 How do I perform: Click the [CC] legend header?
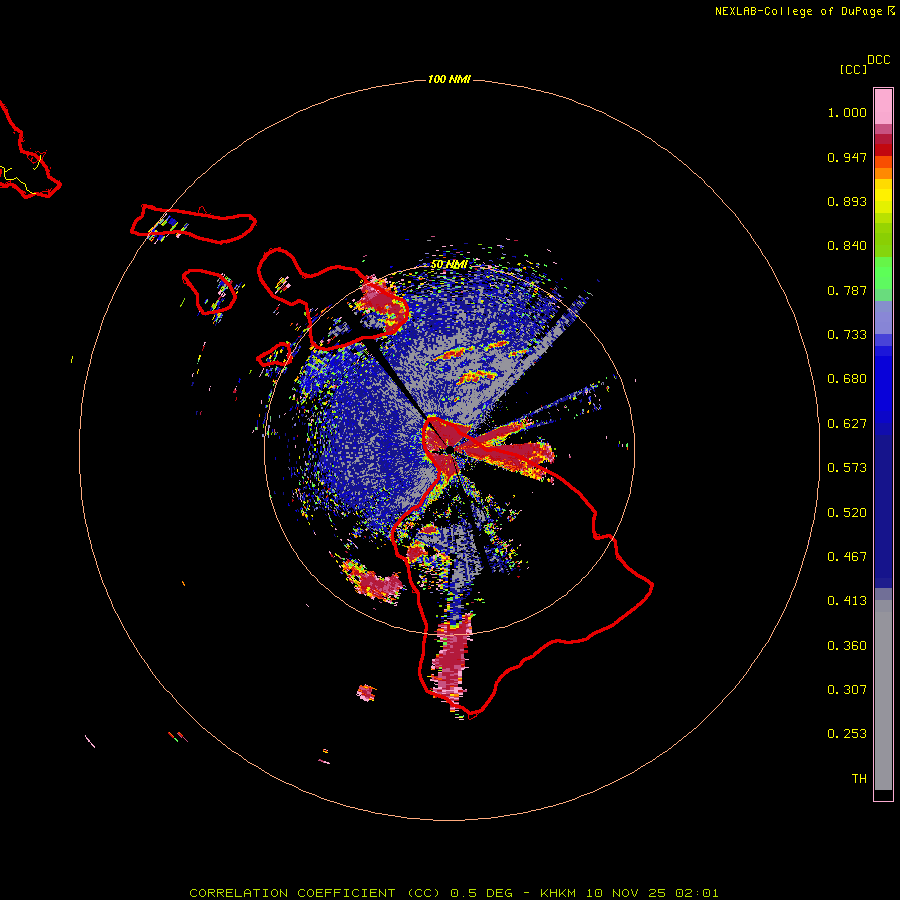coord(853,69)
